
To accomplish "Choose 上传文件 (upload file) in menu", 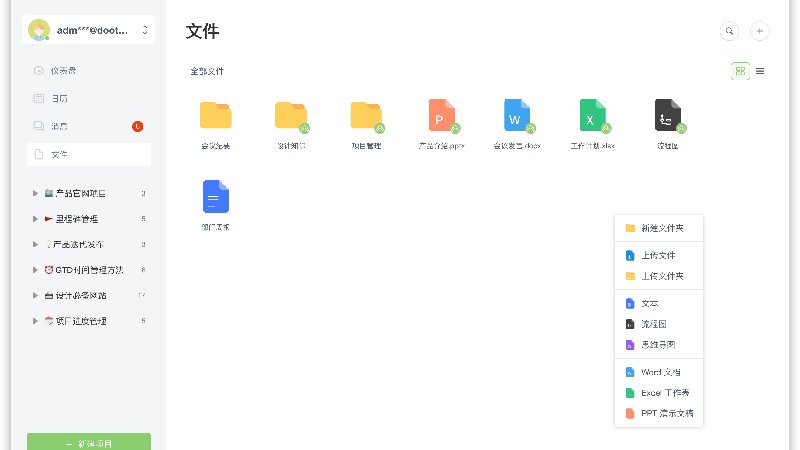I will [659, 255].
